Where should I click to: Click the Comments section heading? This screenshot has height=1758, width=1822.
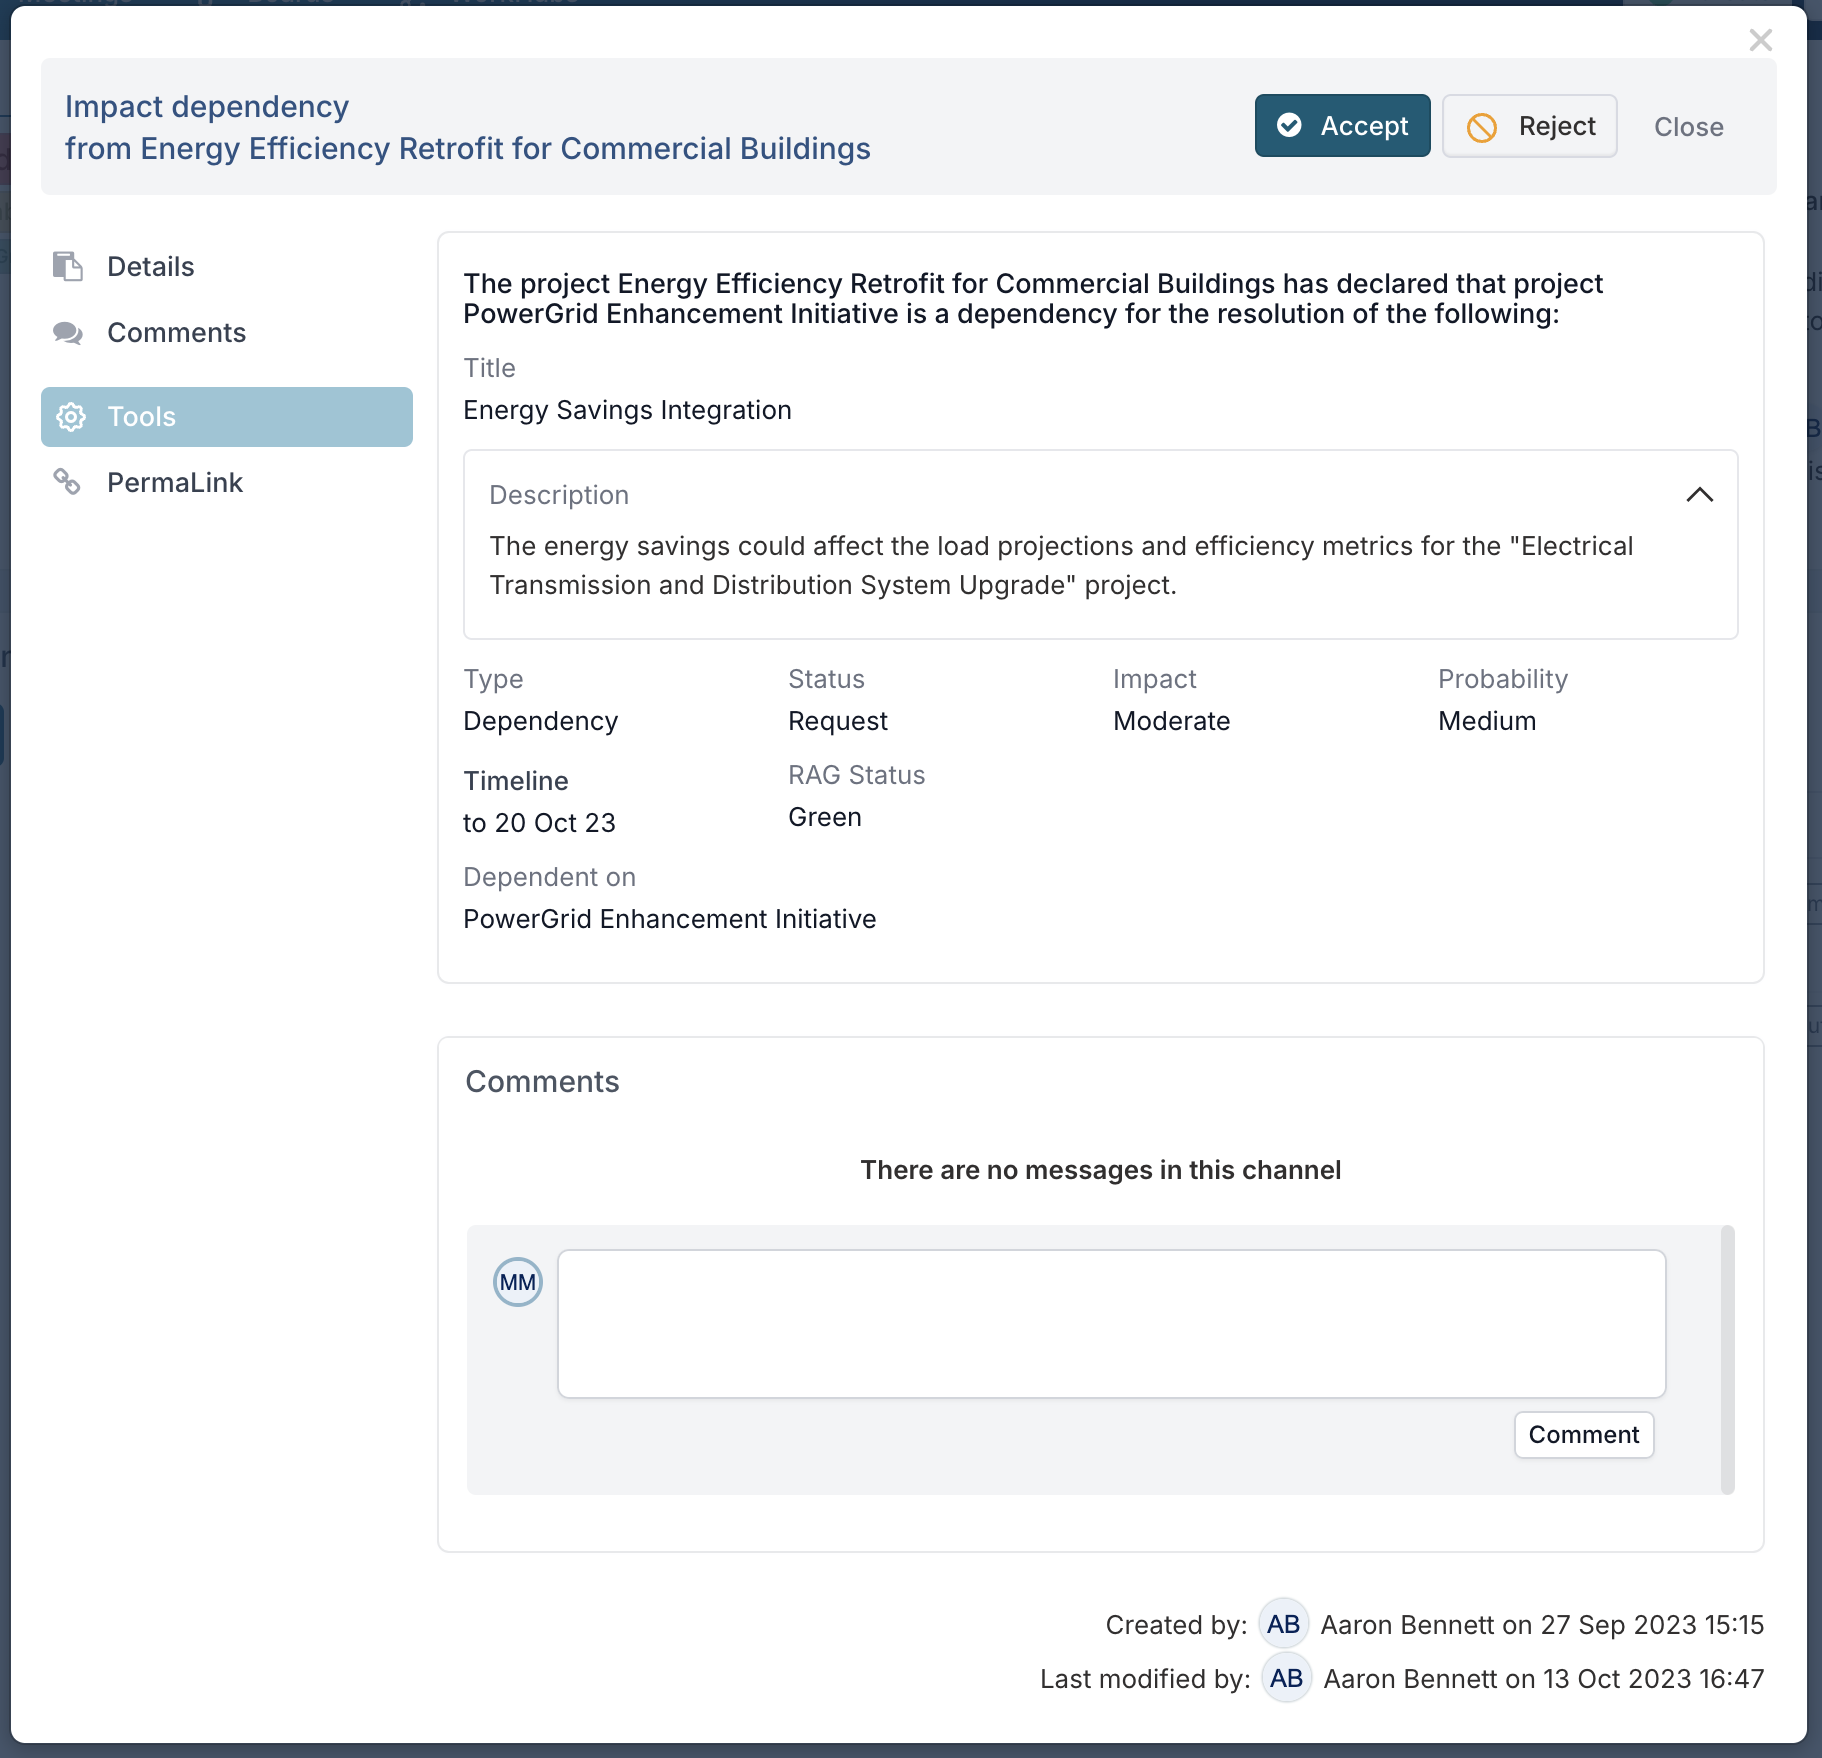(x=542, y=1082)
